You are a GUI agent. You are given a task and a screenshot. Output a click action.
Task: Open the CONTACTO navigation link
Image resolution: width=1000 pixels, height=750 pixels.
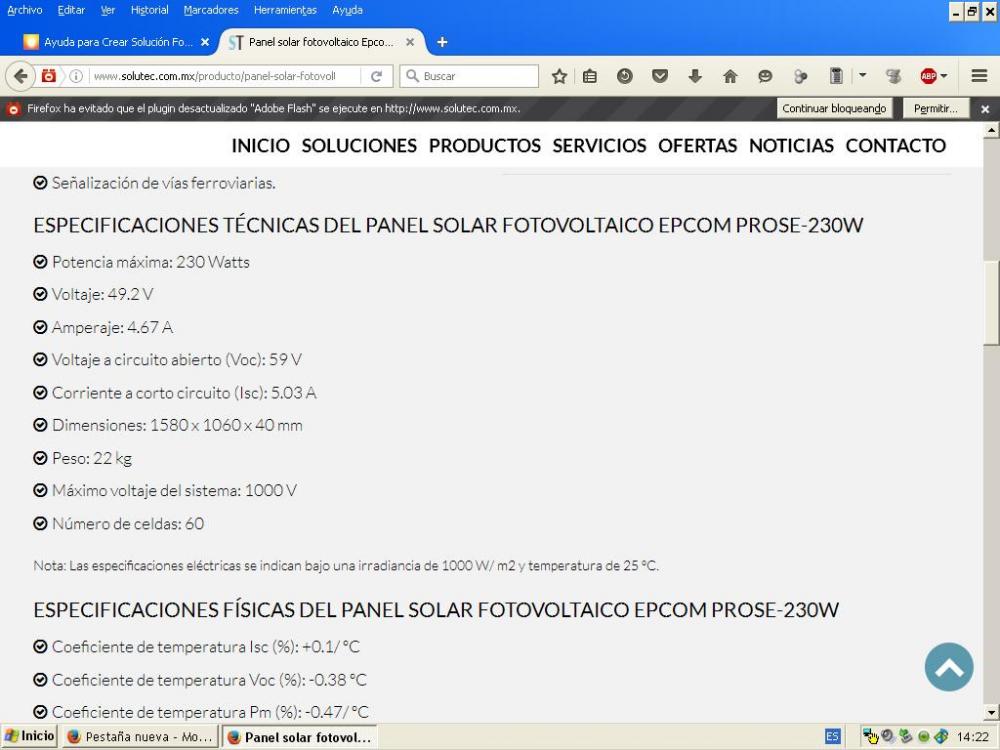[895, 145]
